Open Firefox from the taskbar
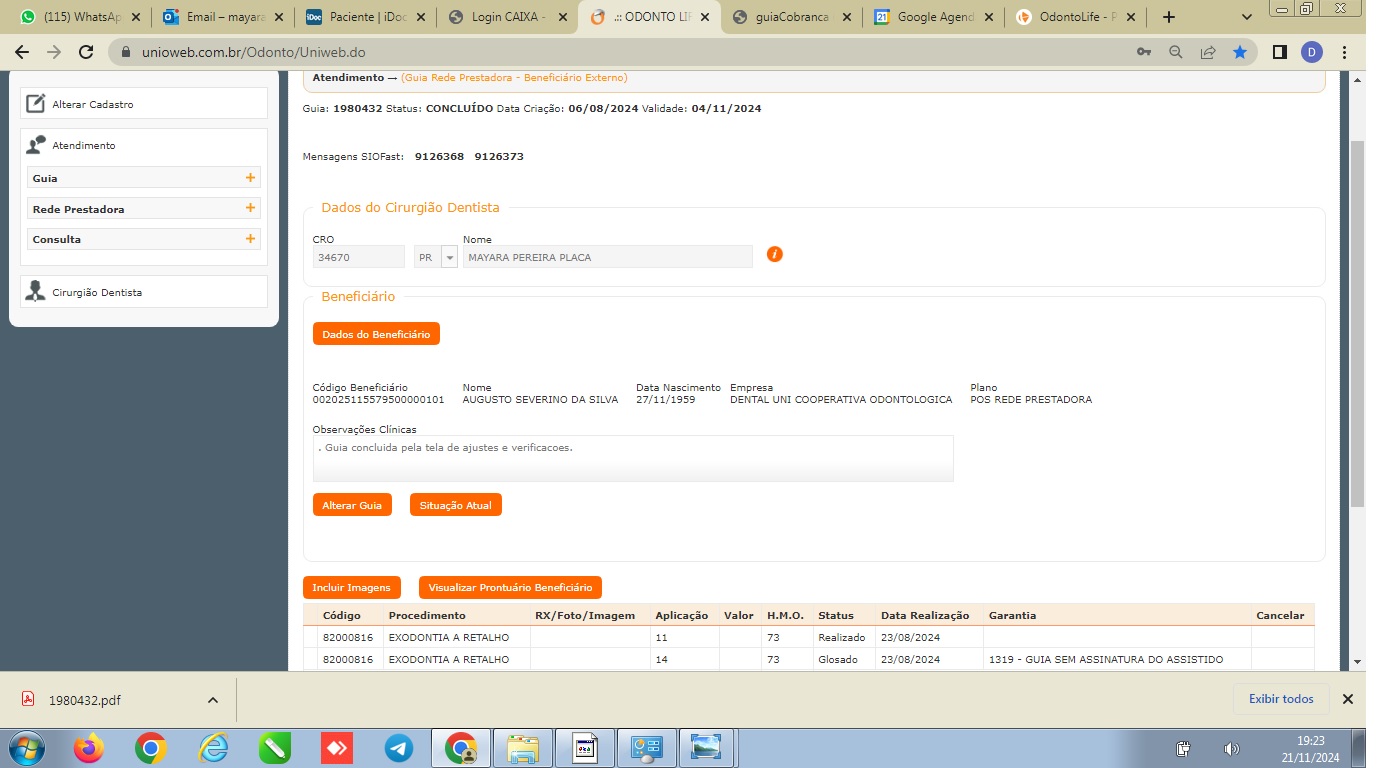 pyautogui.click(x=89, y=748)
